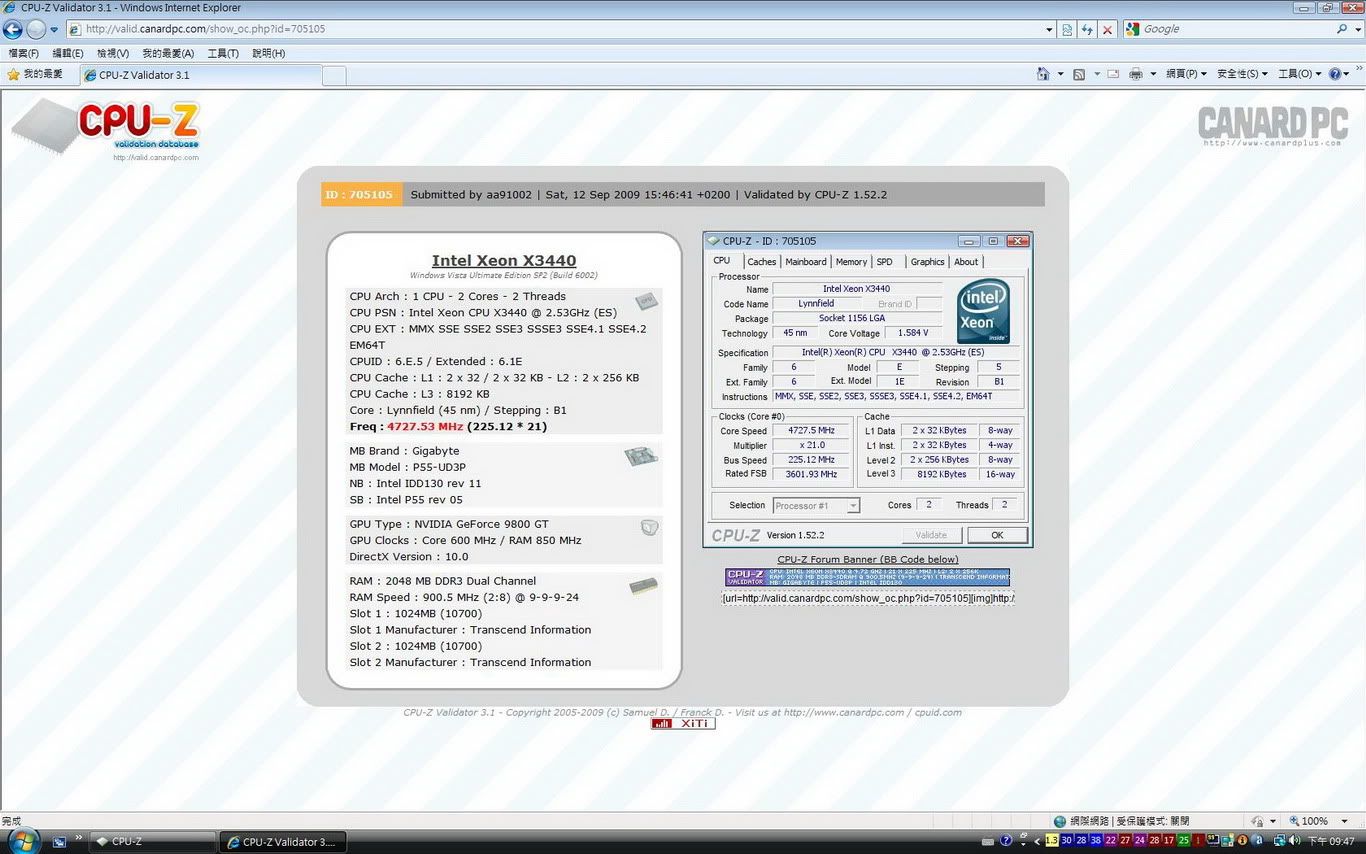Open the 檢視(V) menu

[113, 53]
